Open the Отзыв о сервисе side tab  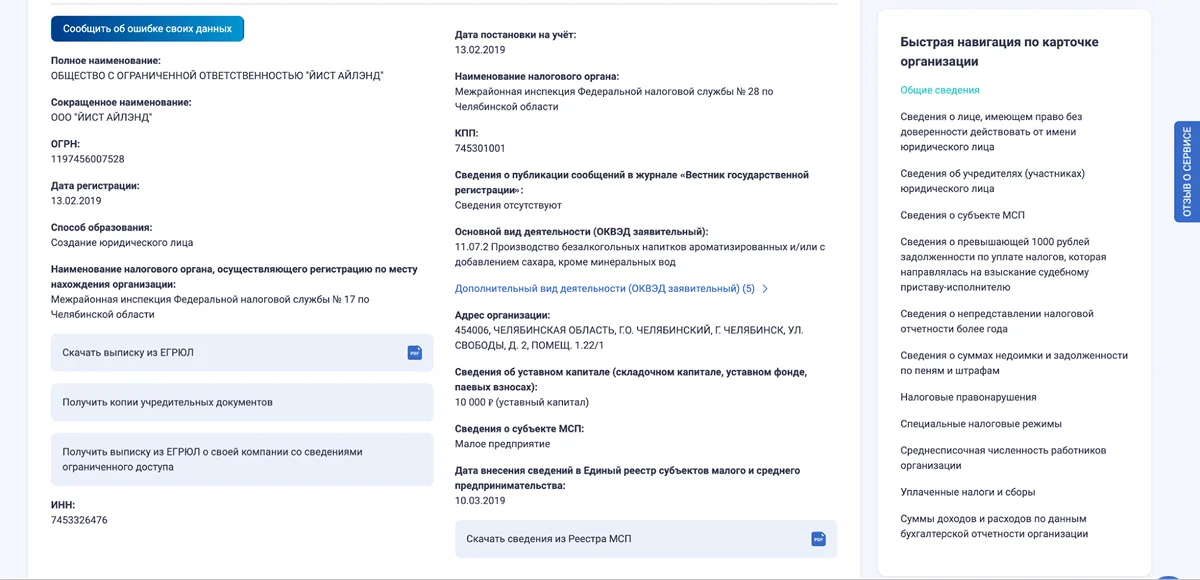1187,172
